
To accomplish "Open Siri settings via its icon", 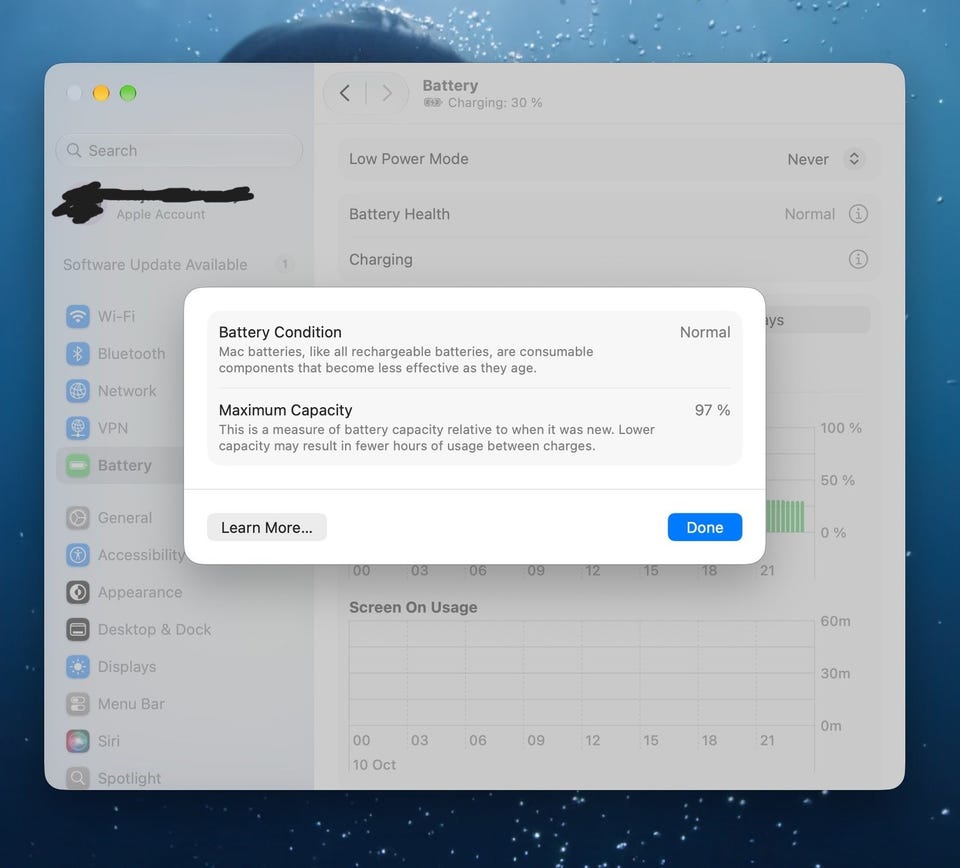I will (x=78, y=741).
